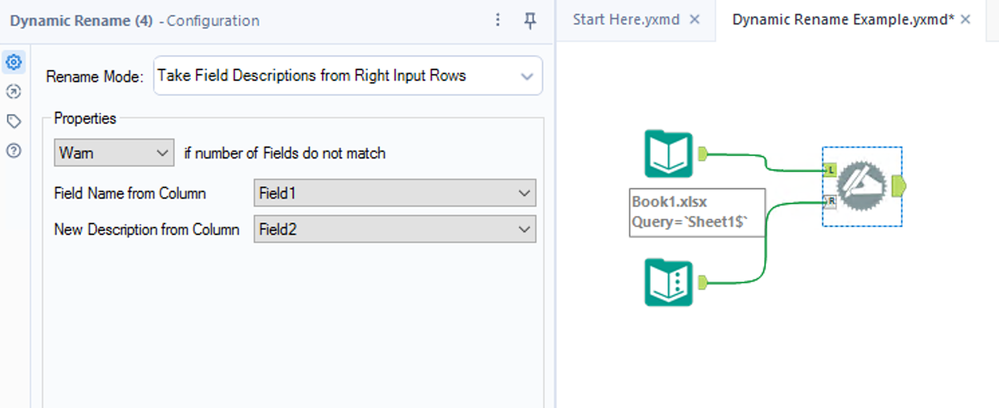Open the Field Name from Column dropdown
Screen dimensions: 999x408
[395, 193]
